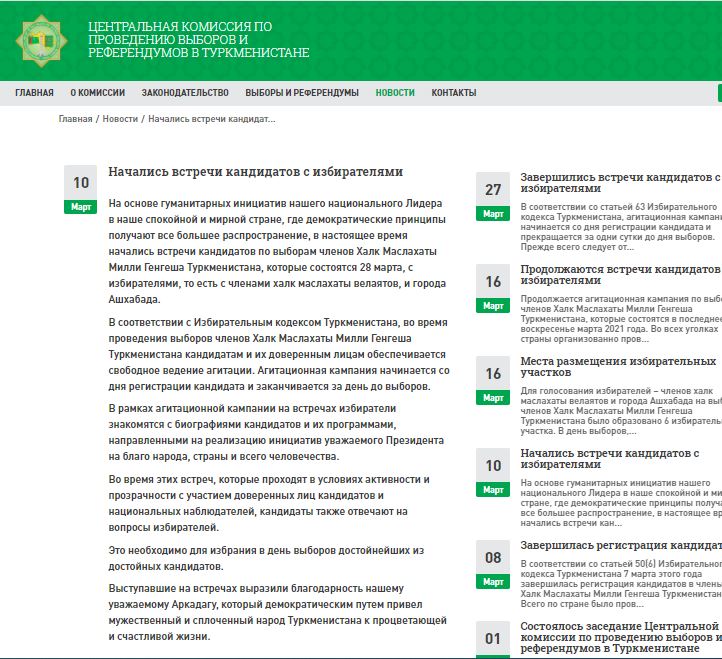Select the НОВОСТИ menu item
The width and height of the screenshot is (722, 659).
pos(395,93)
